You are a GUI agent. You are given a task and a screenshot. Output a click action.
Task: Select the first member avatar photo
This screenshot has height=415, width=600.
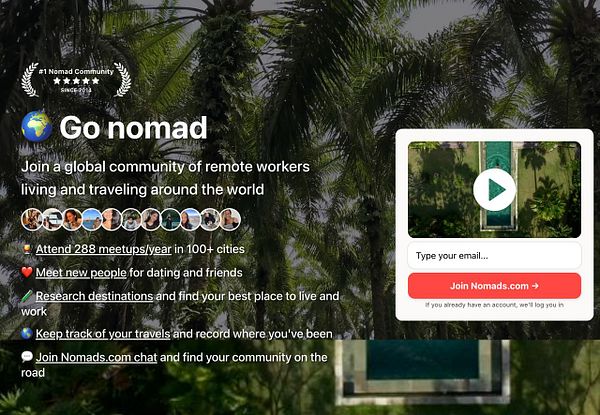[32, 220]
